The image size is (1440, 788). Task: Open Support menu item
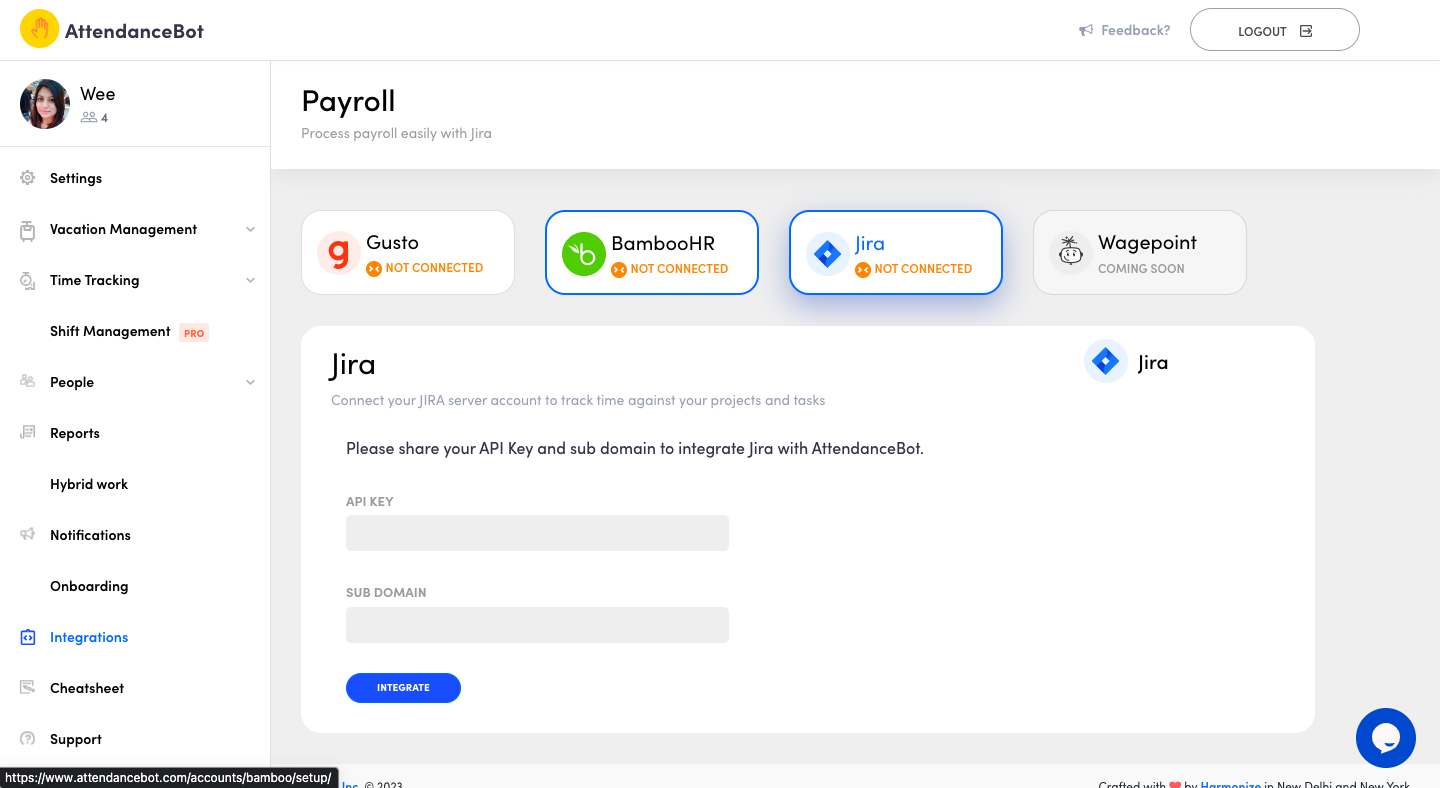pos(76,739)
